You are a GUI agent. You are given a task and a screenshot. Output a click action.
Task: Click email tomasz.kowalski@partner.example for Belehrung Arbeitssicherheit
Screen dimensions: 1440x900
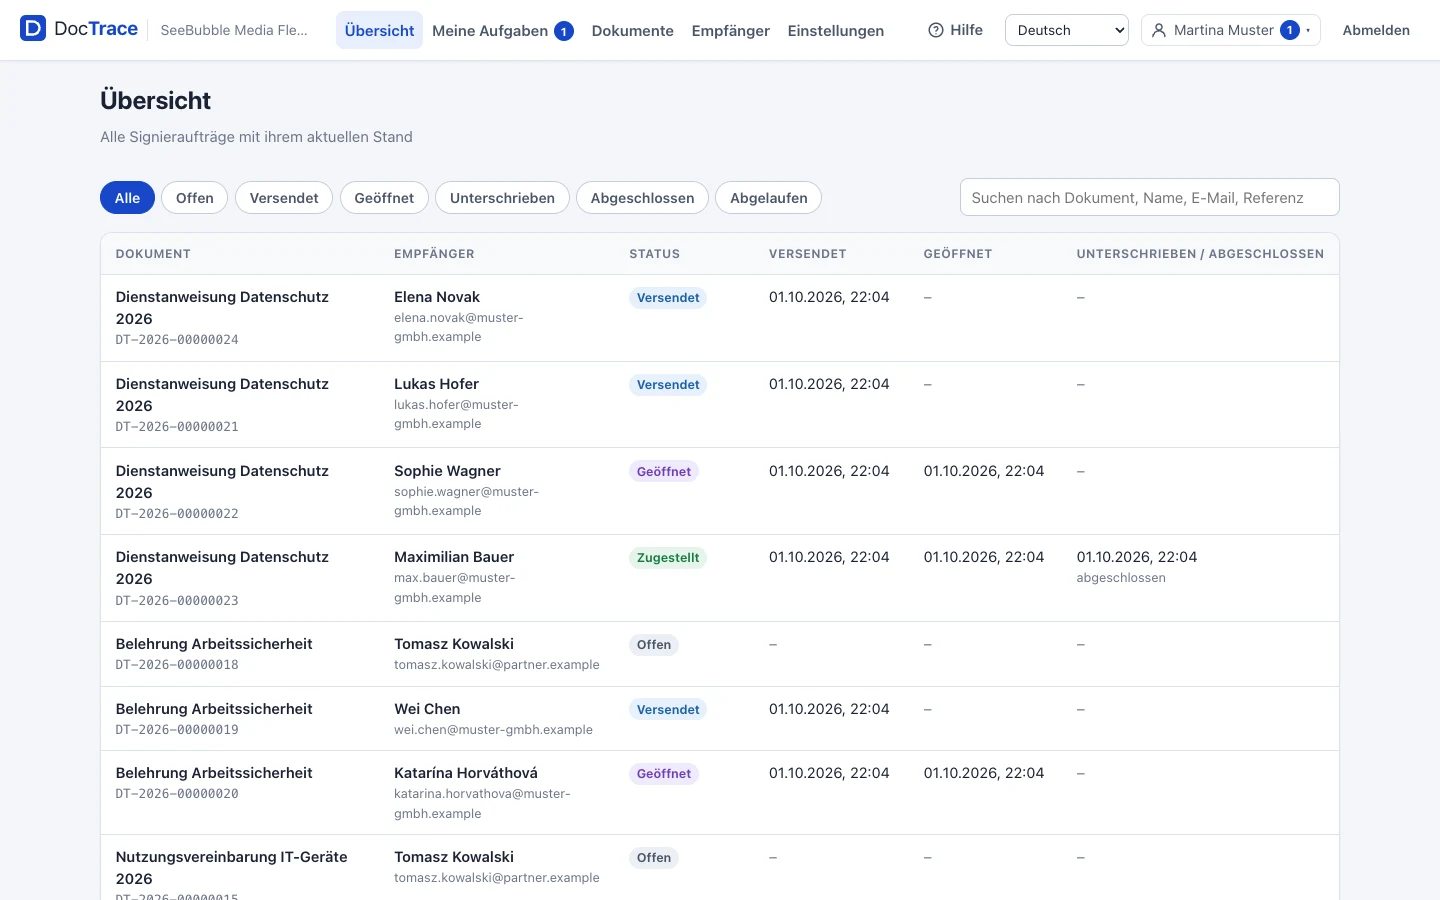point(497,665)
